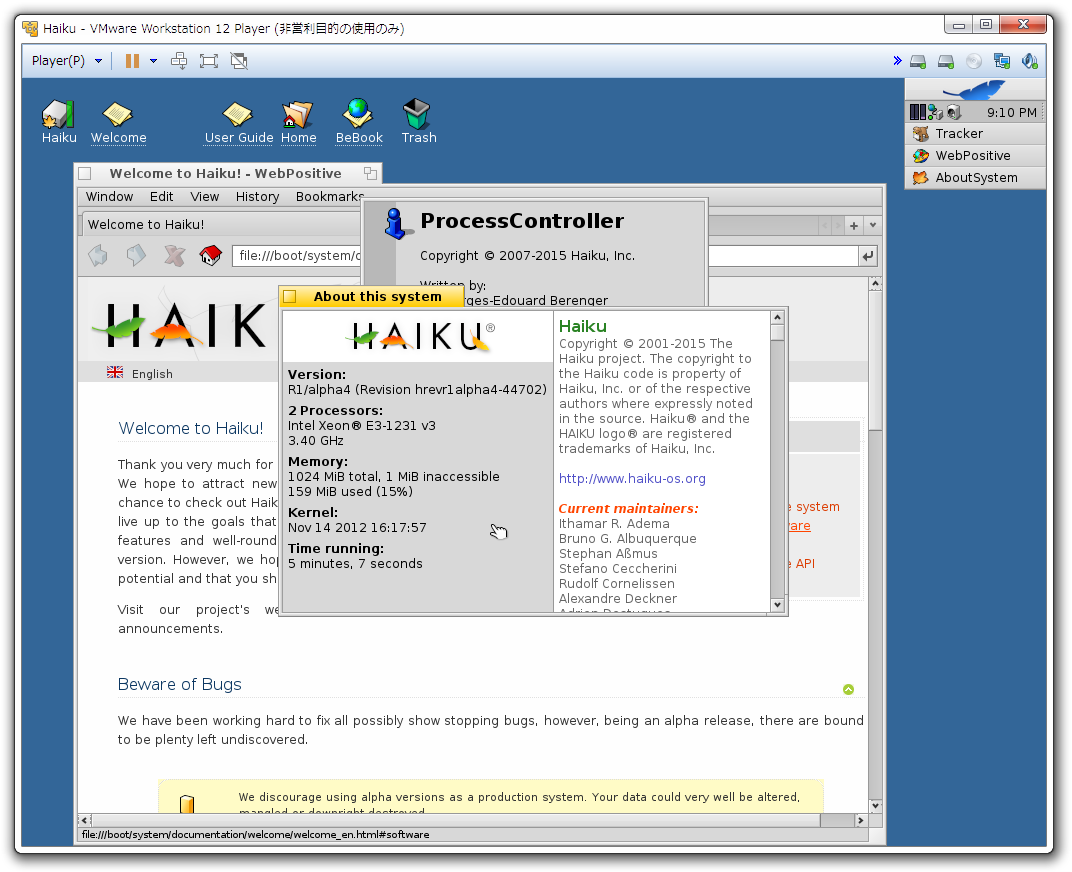1072x872 pixels.
Task: Click WebPositive horizontal scrollbar right arrow
Action: 861,820
